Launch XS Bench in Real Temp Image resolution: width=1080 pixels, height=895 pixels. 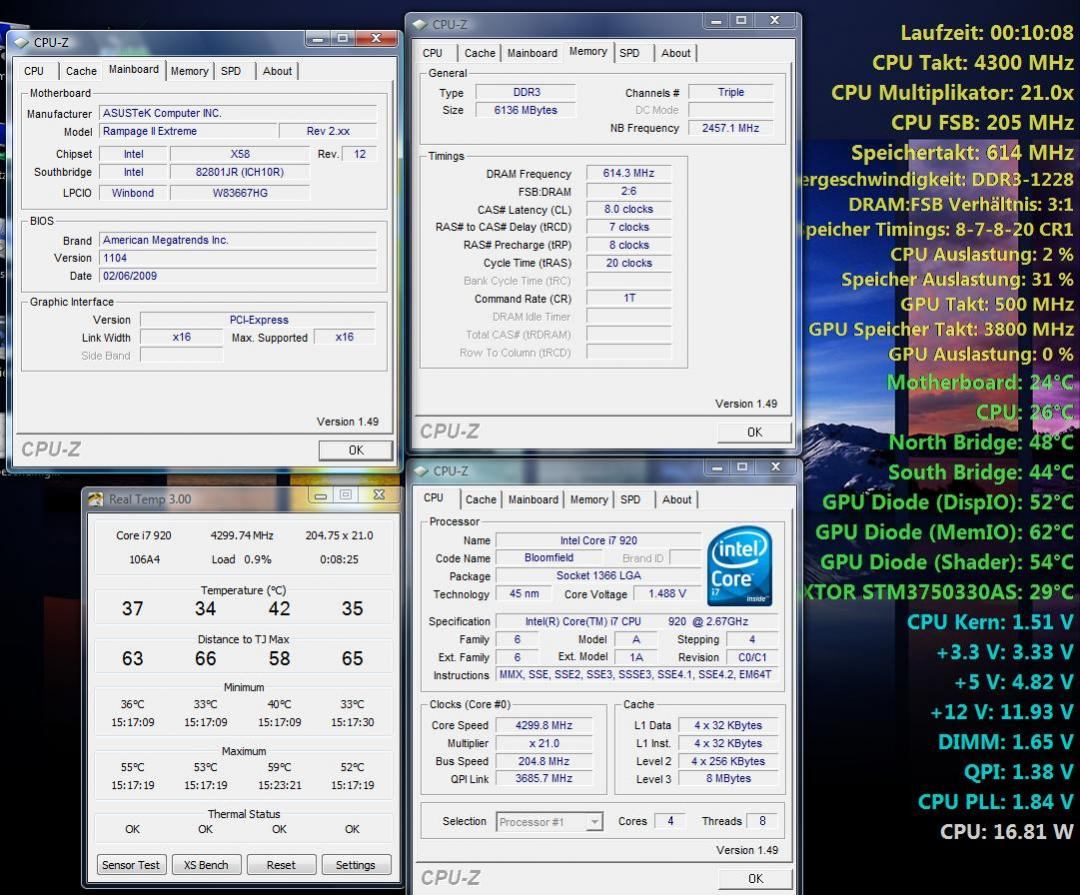click(206, 865)
